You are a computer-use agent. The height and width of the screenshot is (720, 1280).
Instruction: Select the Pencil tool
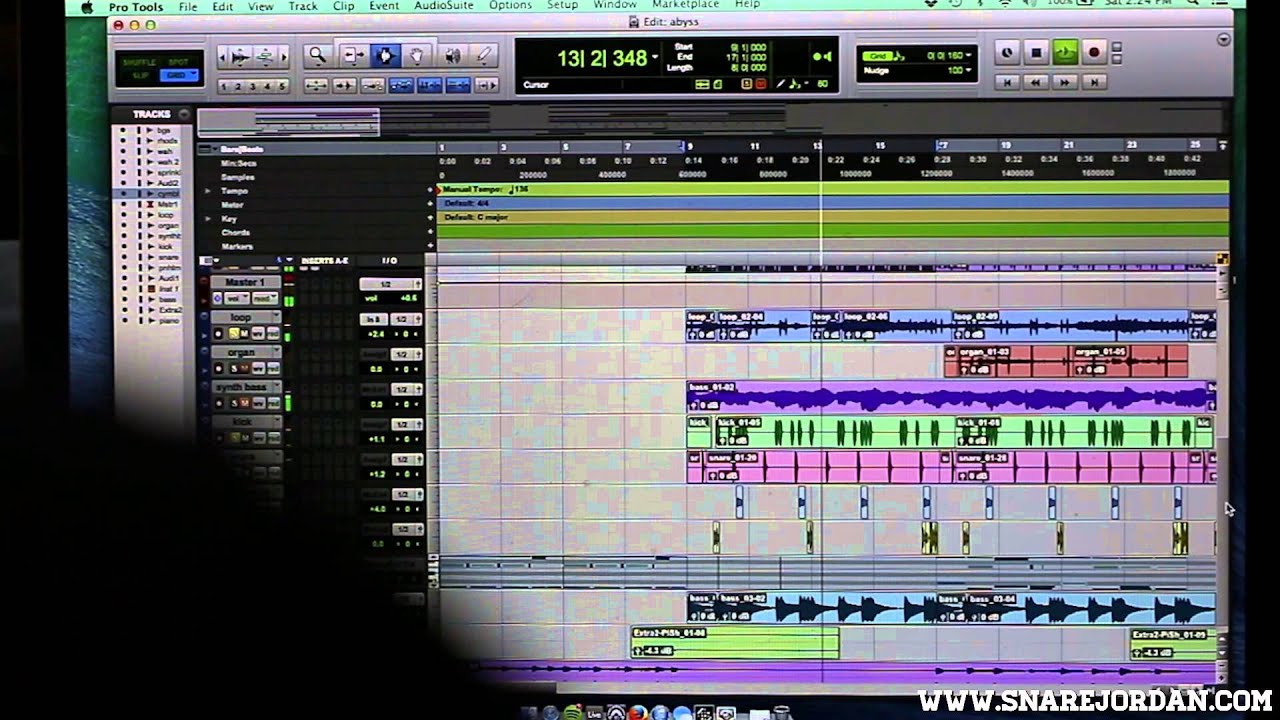(484, 56)
